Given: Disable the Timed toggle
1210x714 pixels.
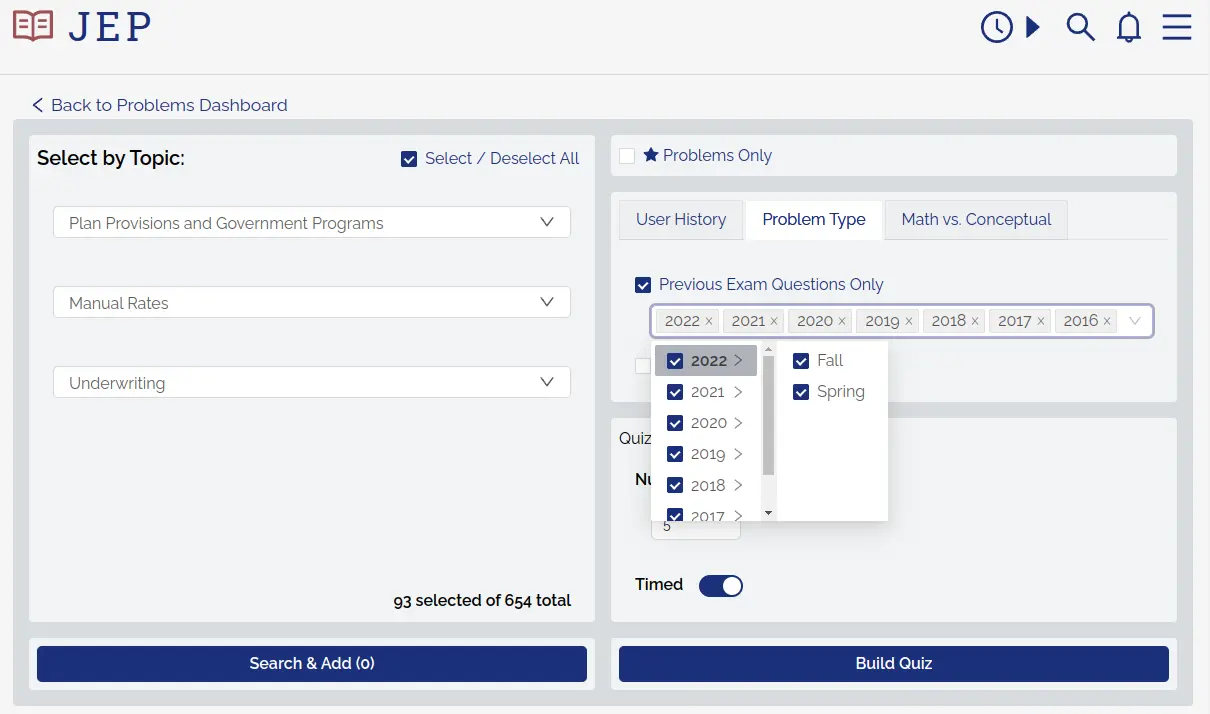Looking at the screenshot, I should click(721, 585).
